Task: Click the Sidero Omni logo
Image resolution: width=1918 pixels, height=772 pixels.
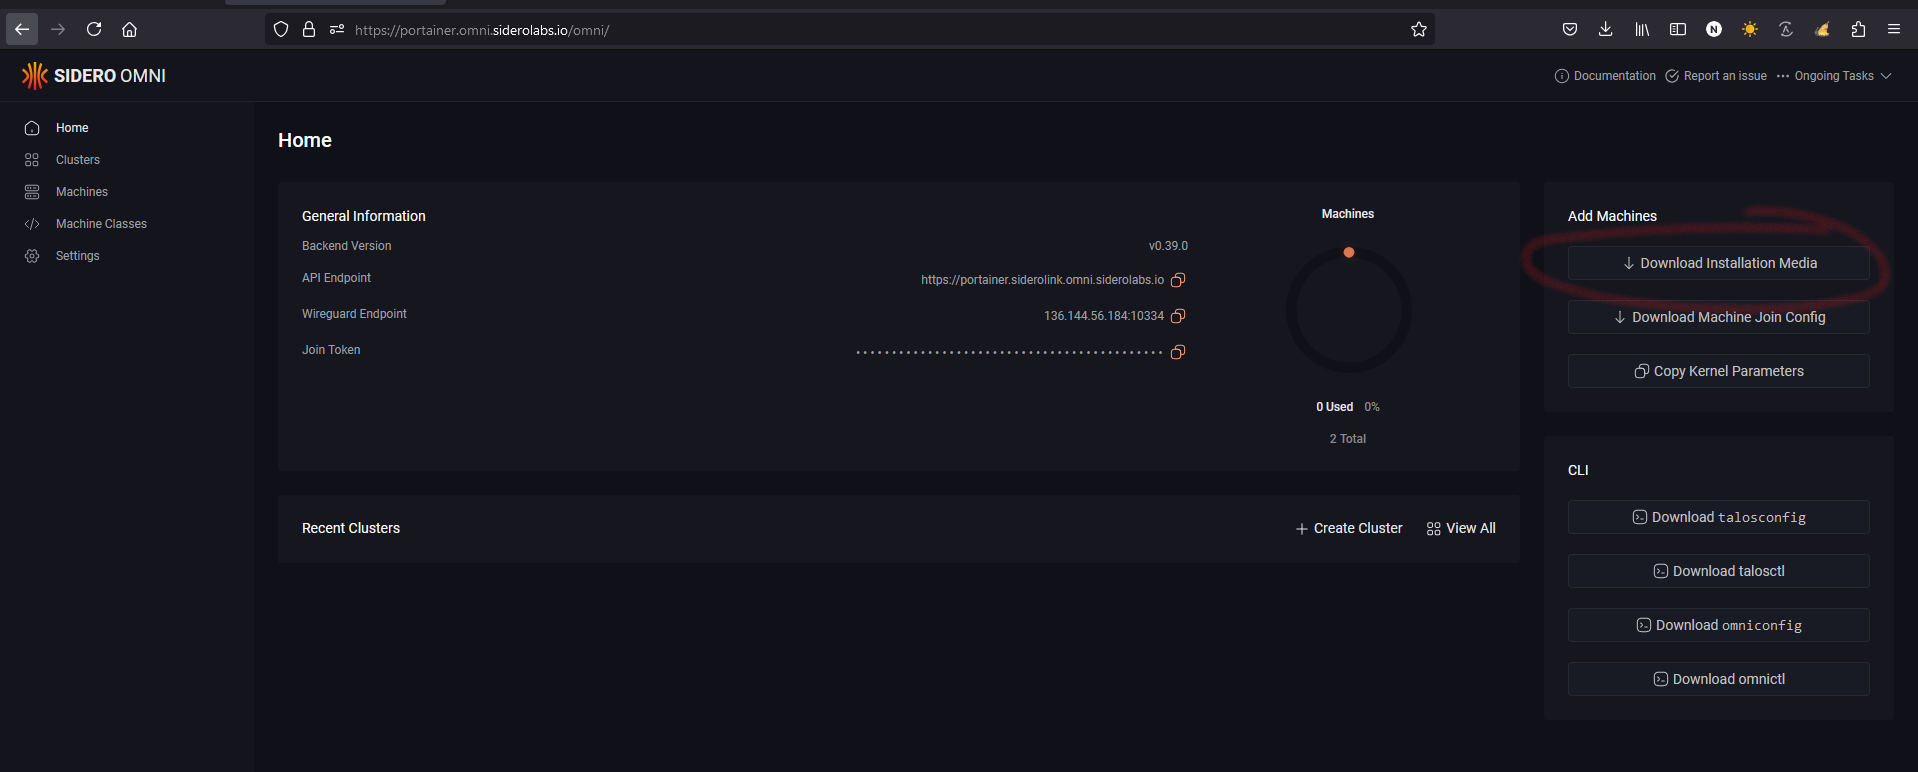Action: (94, 76)
